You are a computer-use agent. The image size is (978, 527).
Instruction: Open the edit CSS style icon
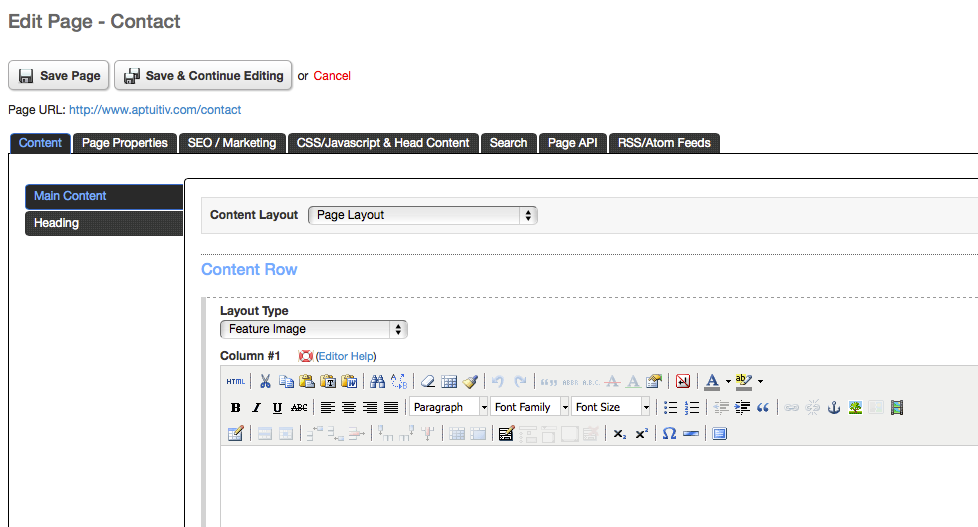point(654,381)
